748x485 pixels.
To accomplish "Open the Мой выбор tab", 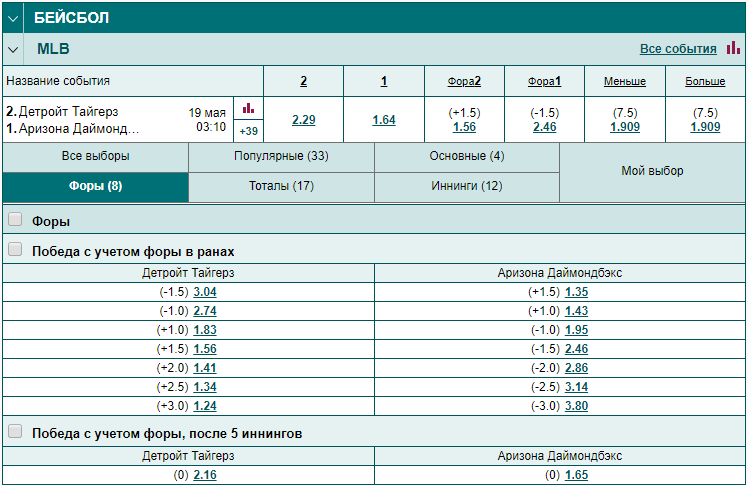I will [x=652, y=171].
